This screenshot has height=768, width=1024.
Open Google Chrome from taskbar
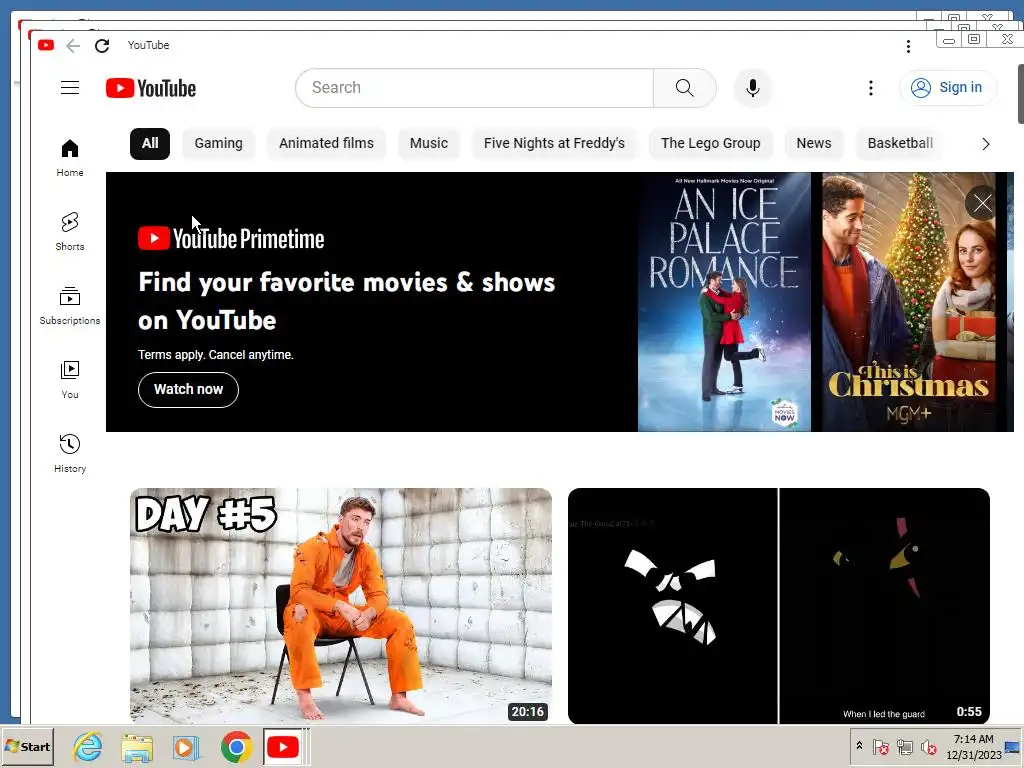[x=236, y=747]
